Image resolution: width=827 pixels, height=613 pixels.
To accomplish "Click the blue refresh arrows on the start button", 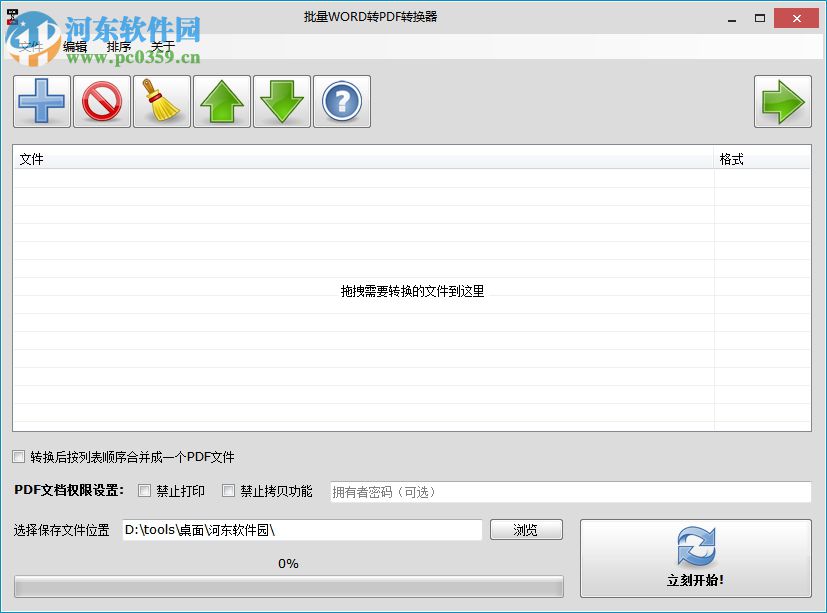I will click(694, 548).
